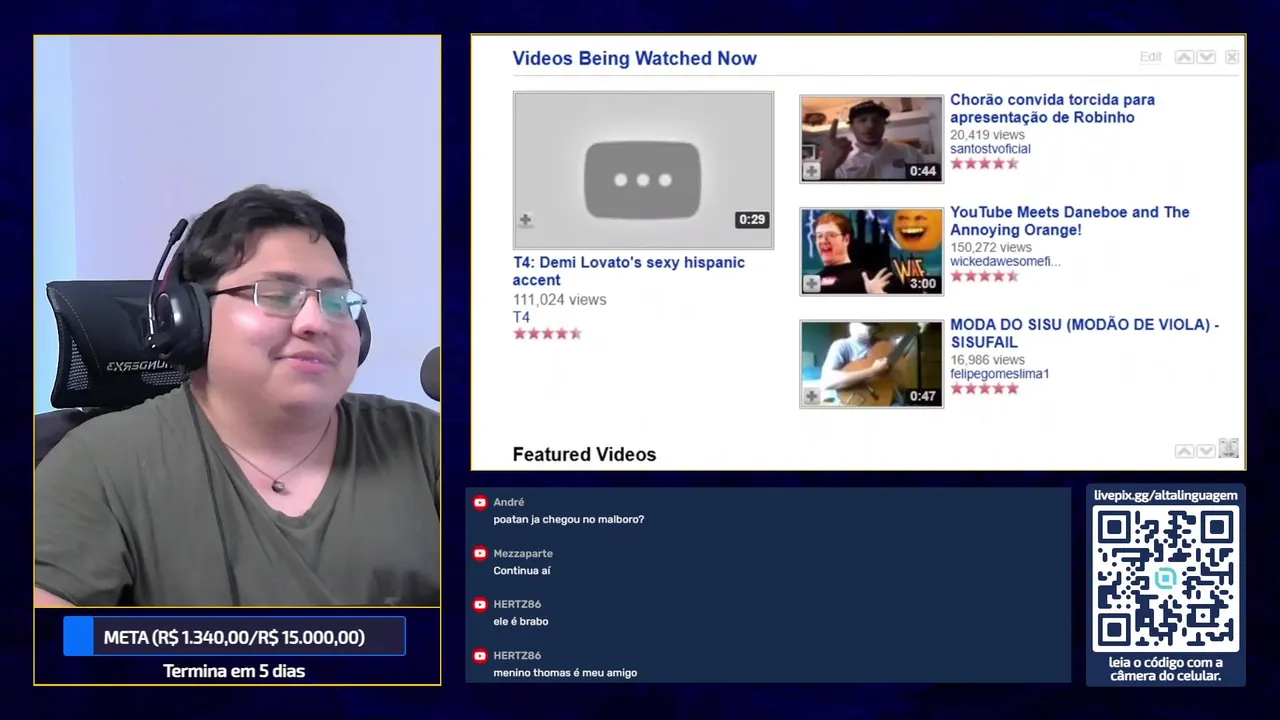Open 'Chorão convida torcida para apresentação de Robinho'

(1052, 108)
